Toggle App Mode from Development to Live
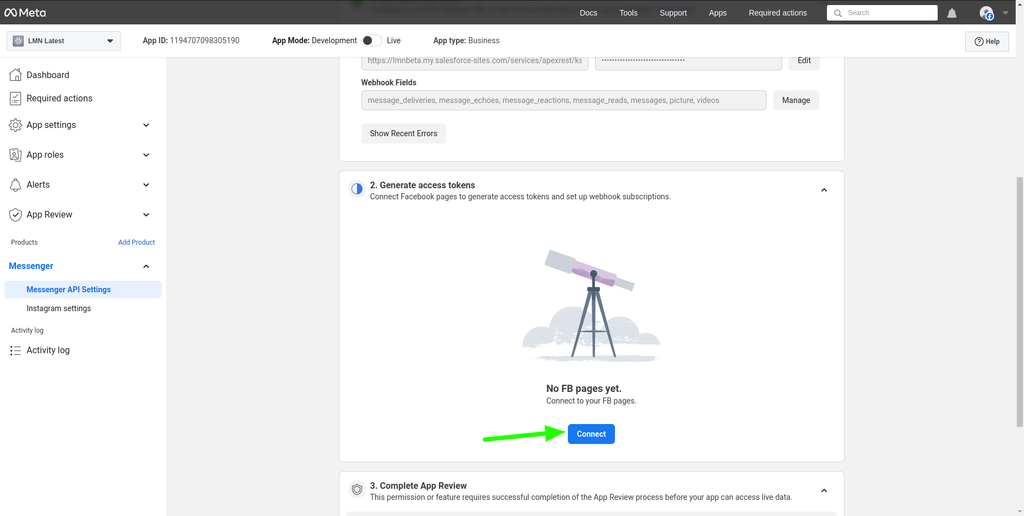The width and height of the screenshot is (1024, 516). [x=372, y=40]
